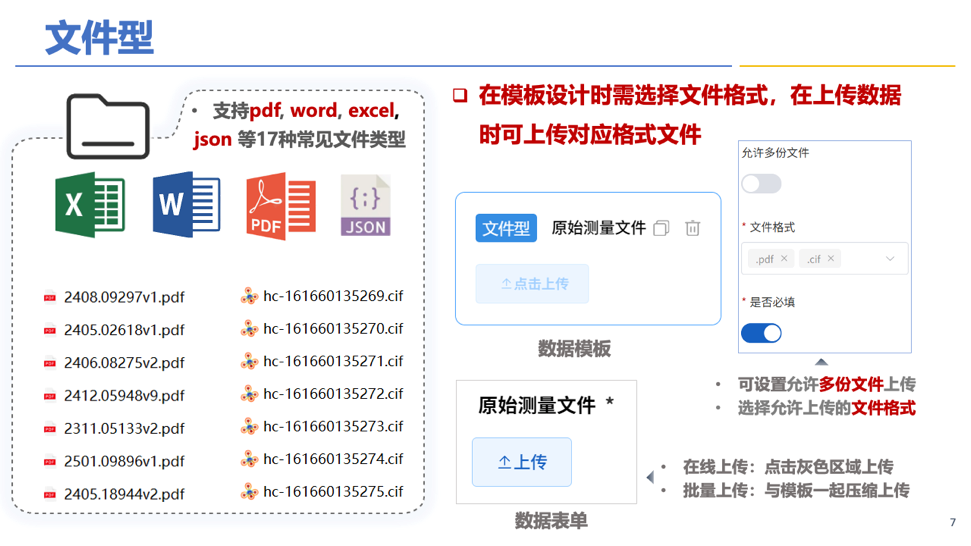Click the JSON file type icon

pos(365,205)
